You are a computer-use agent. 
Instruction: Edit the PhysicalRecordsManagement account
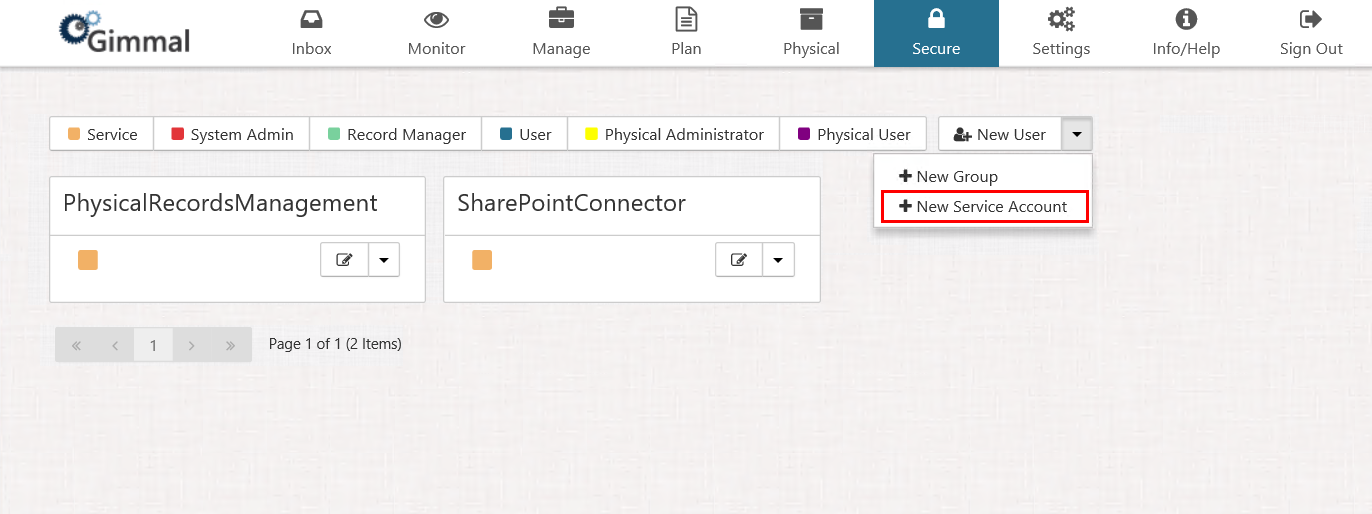click(x=345, y=259)
